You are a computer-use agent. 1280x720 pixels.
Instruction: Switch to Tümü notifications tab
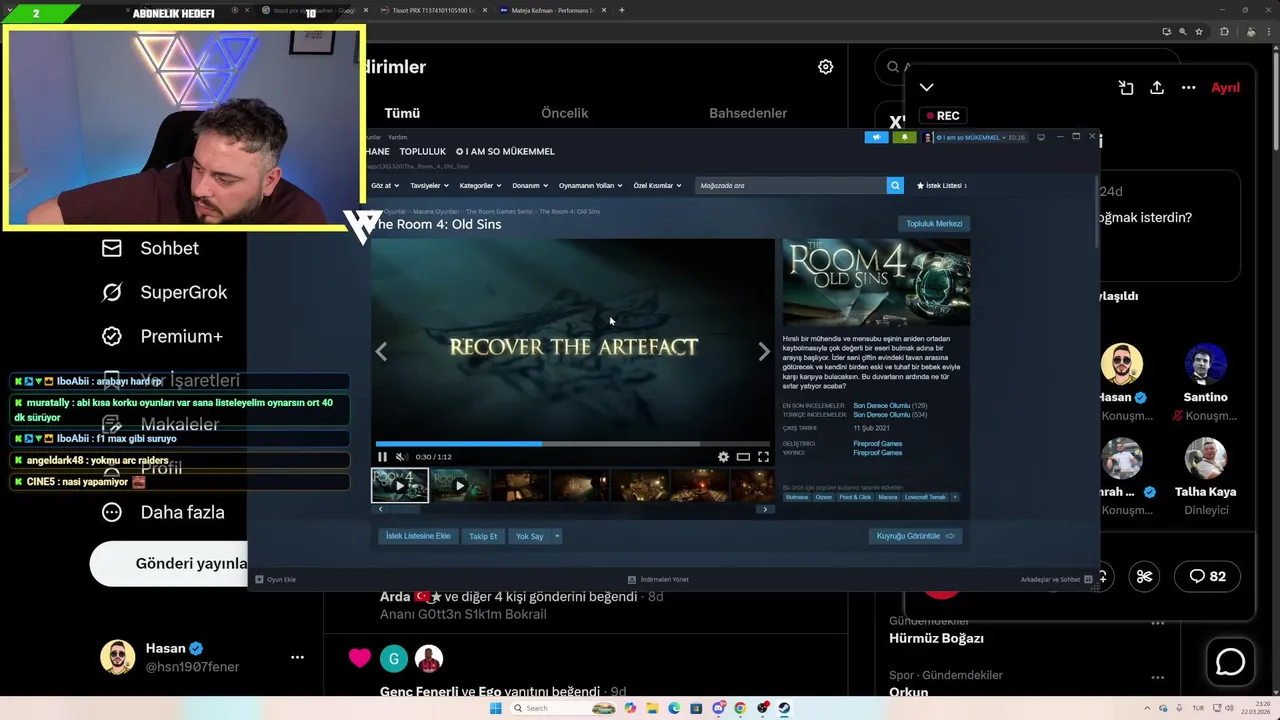tap(402, 113)
